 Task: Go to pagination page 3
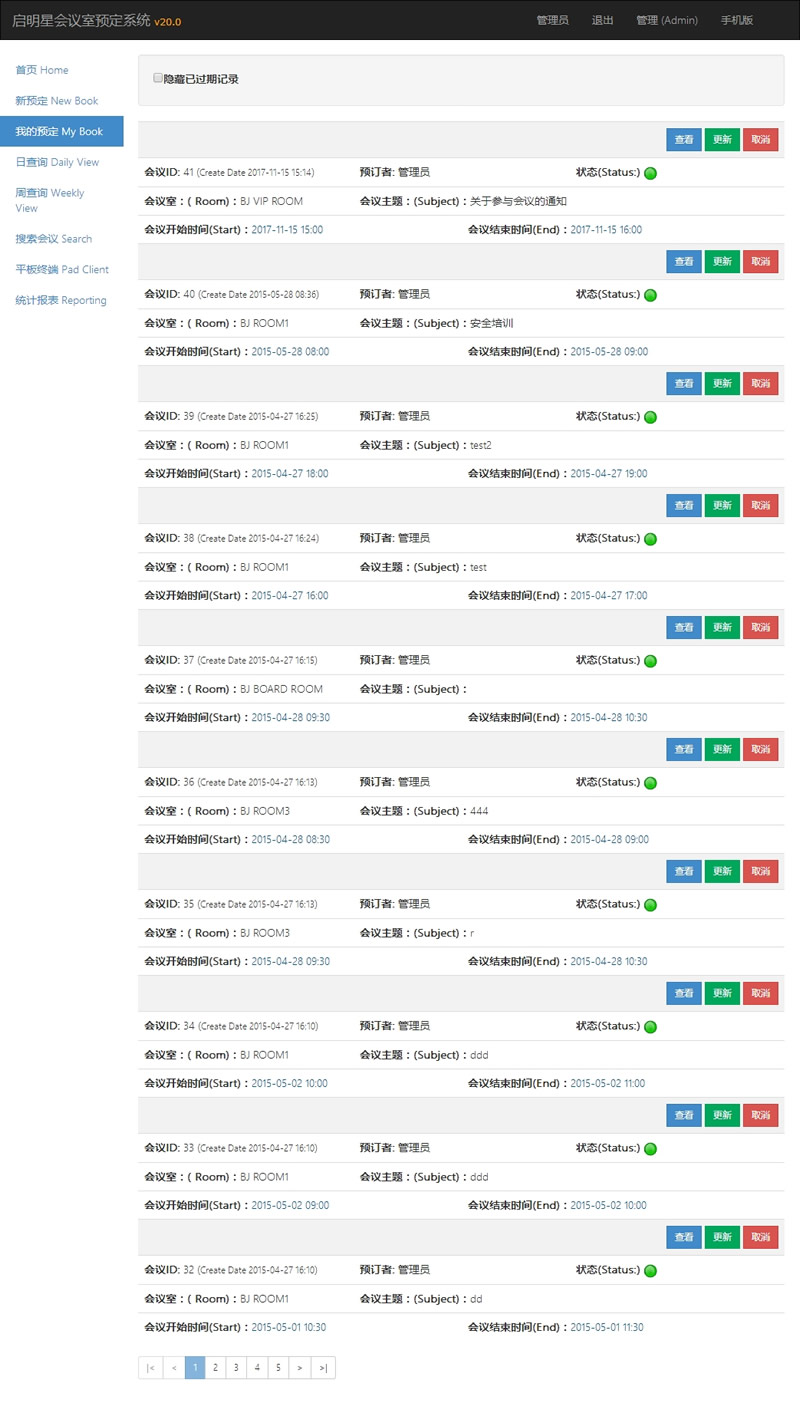[235, 1367]
